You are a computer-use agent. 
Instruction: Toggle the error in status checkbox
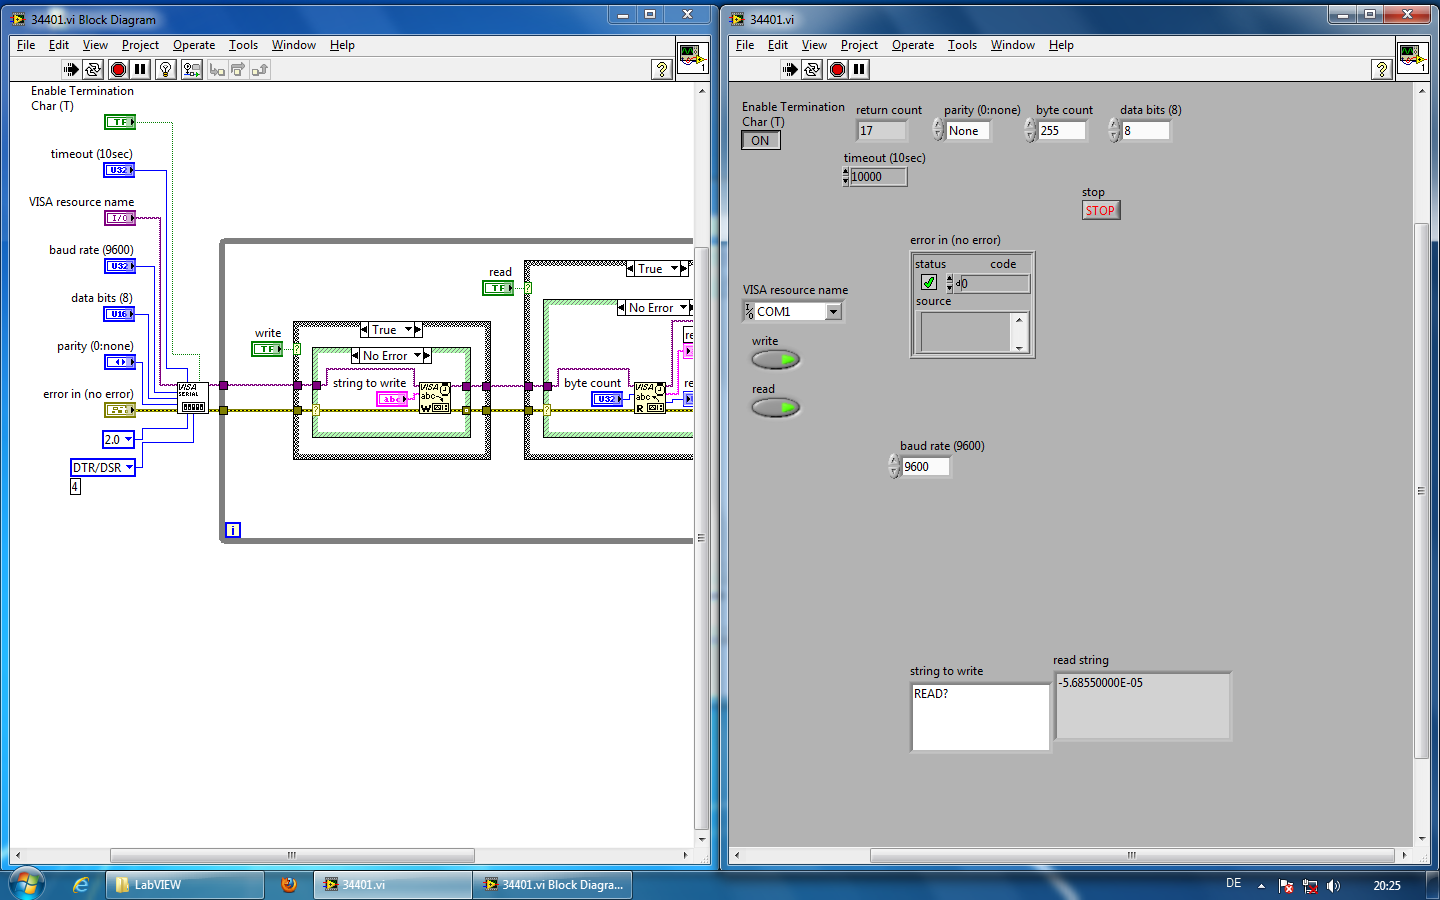point(928,282)
